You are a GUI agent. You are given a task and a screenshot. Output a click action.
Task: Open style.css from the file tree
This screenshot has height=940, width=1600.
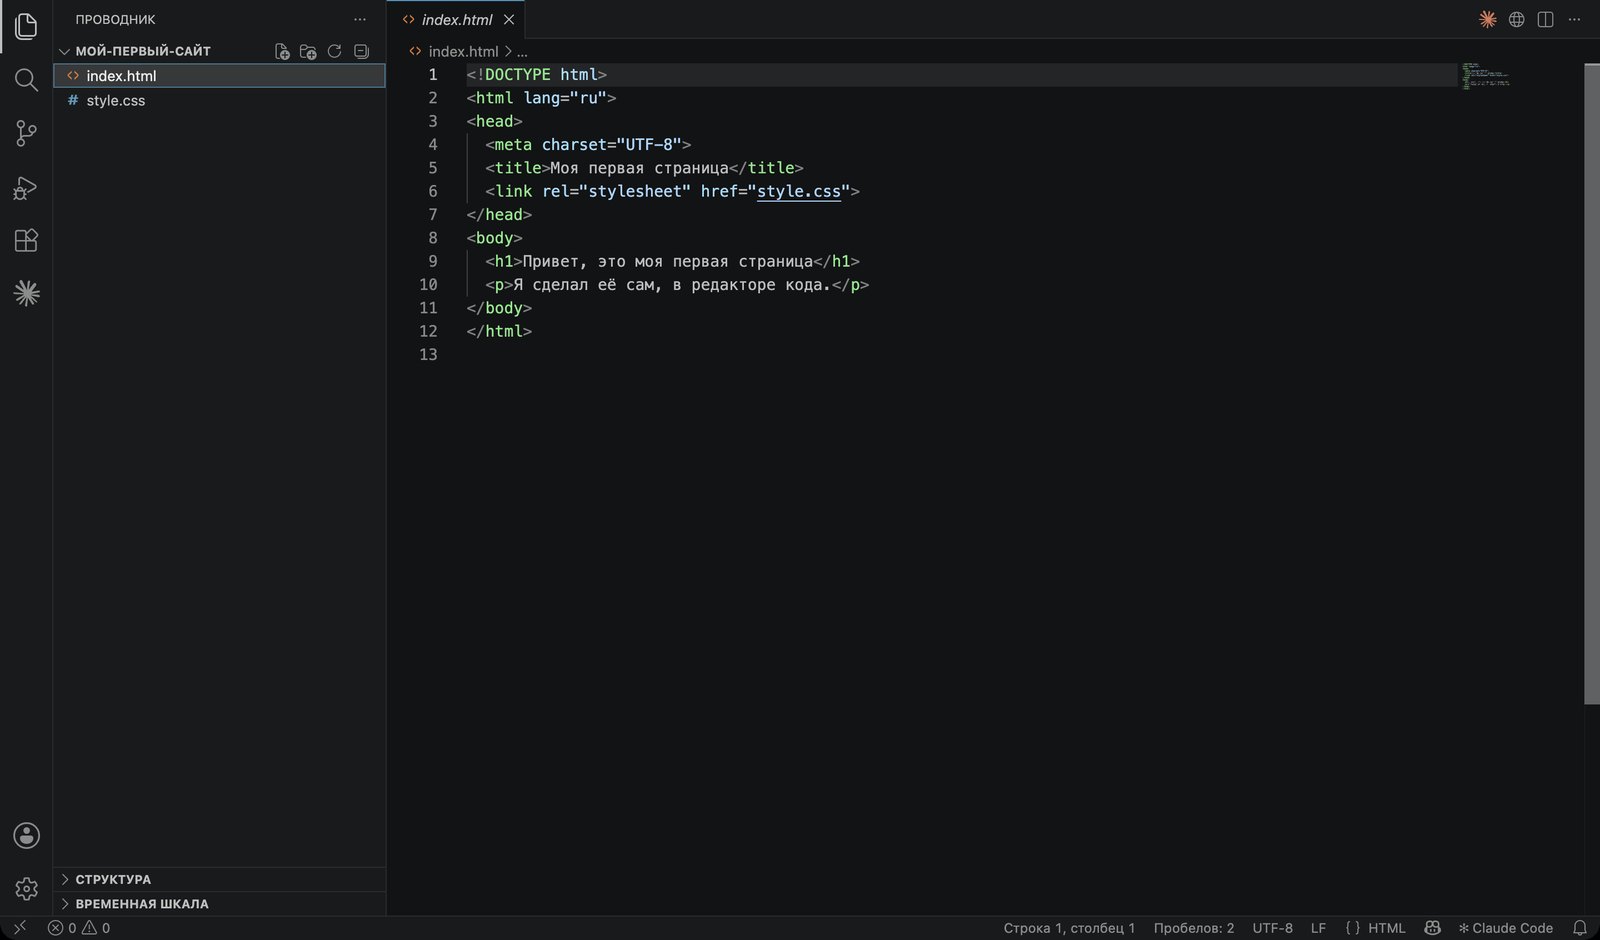219,100
